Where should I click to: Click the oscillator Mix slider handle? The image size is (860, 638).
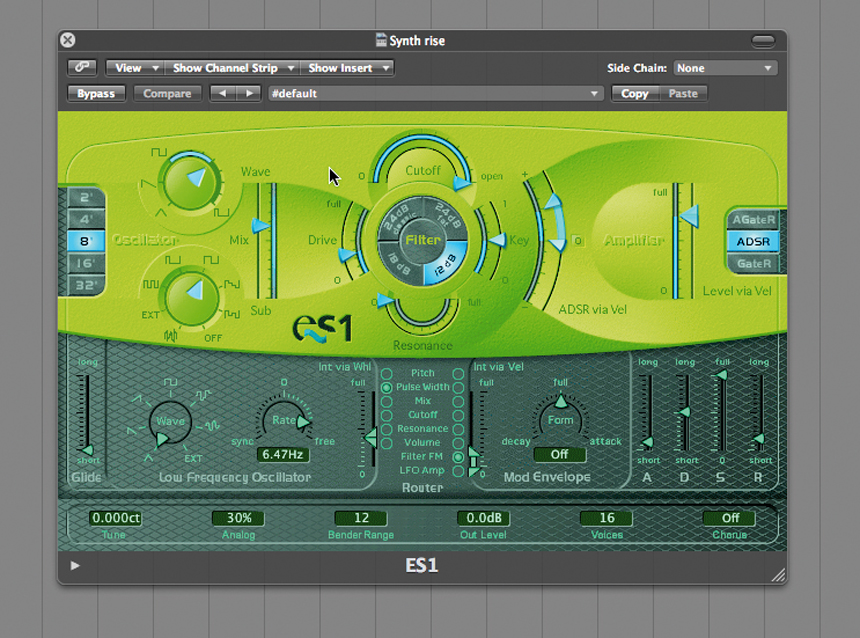(x=261, y=225)
